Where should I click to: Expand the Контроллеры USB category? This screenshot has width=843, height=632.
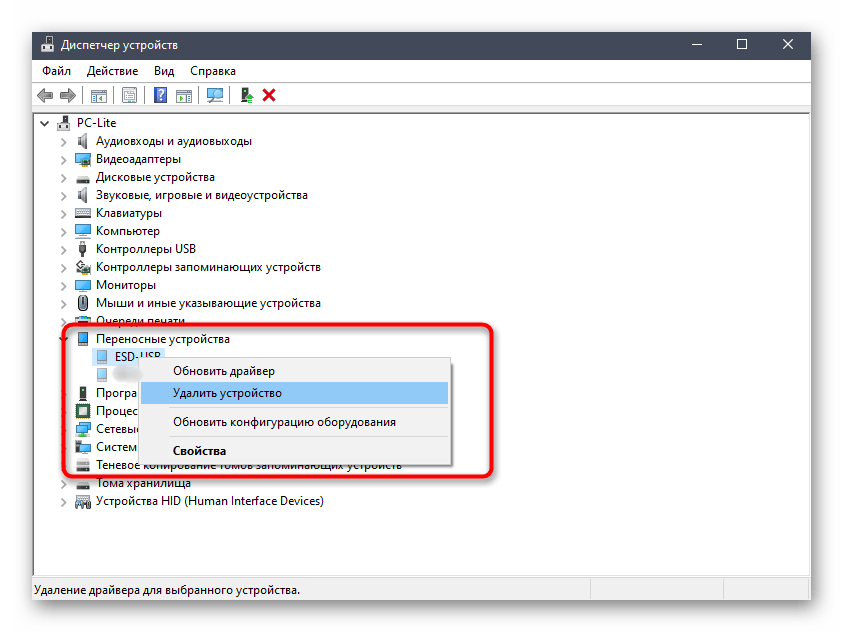point(63,250)
